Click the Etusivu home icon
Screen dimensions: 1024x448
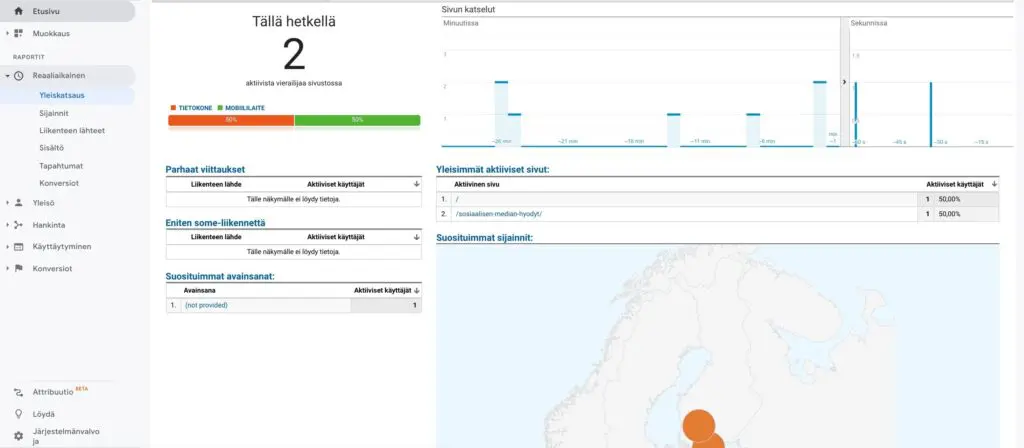pos(19,11)
